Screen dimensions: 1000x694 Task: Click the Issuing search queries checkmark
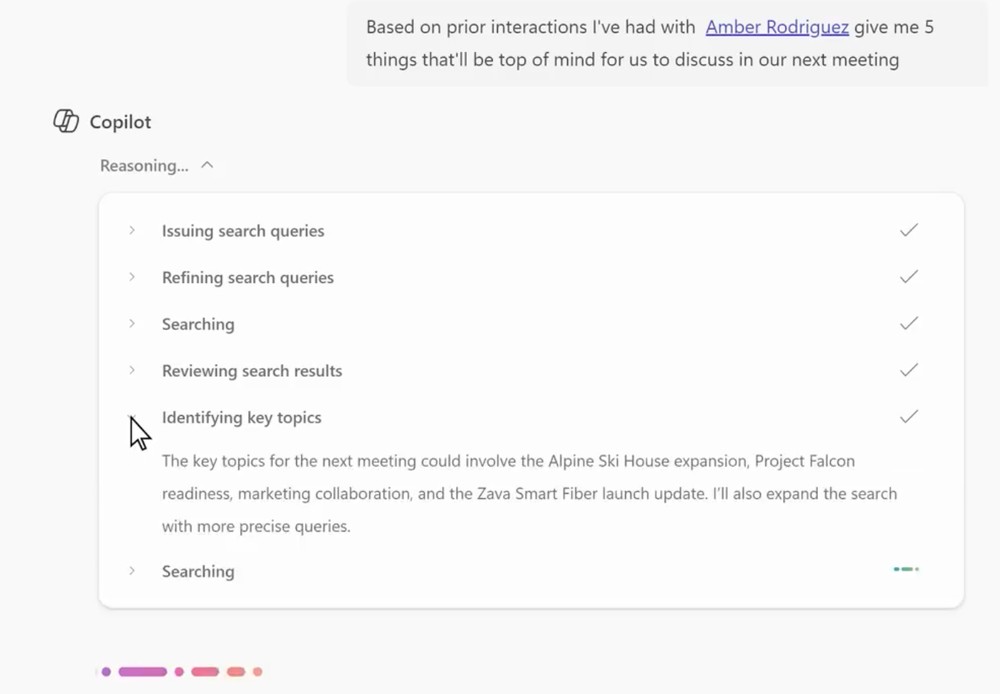[909, 230]
